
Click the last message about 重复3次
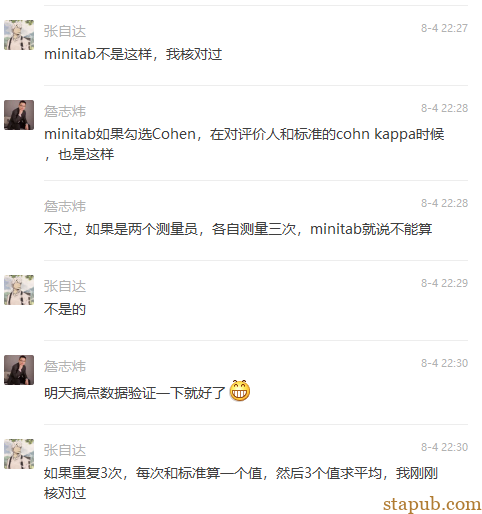click(x=241, y=483)
